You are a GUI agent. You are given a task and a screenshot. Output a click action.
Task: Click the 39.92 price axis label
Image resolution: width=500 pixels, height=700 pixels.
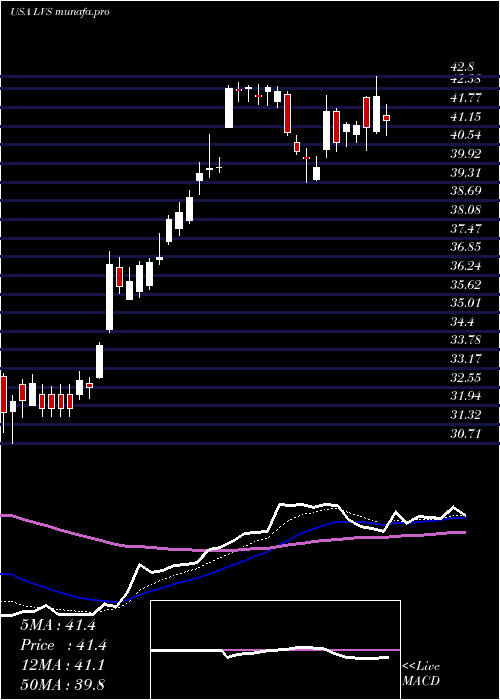click(466, 154)
